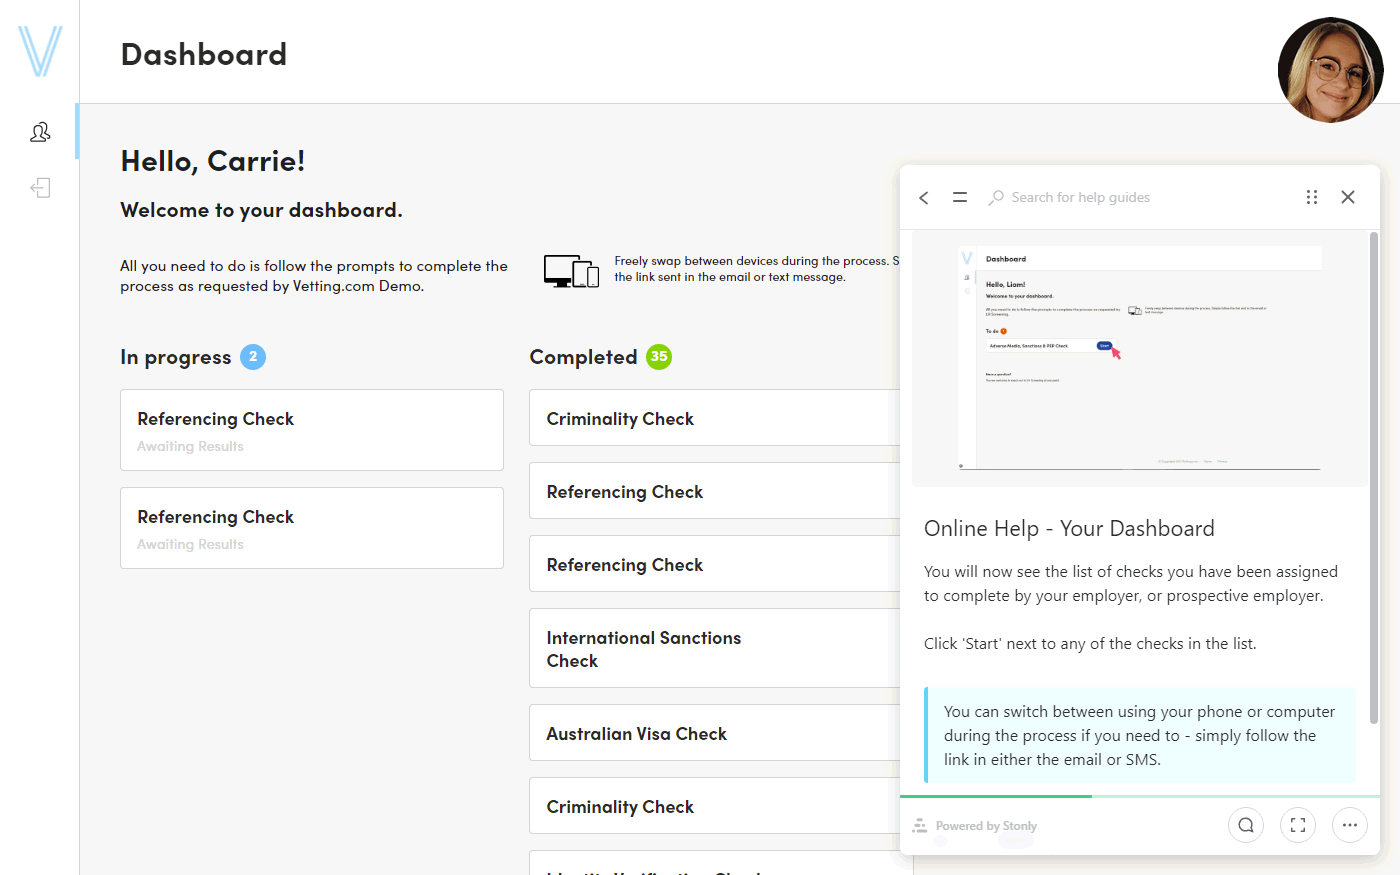Click the help panel vertical scrollbar
This screenshot has height=875, width=1400.
pos(1374,478)
